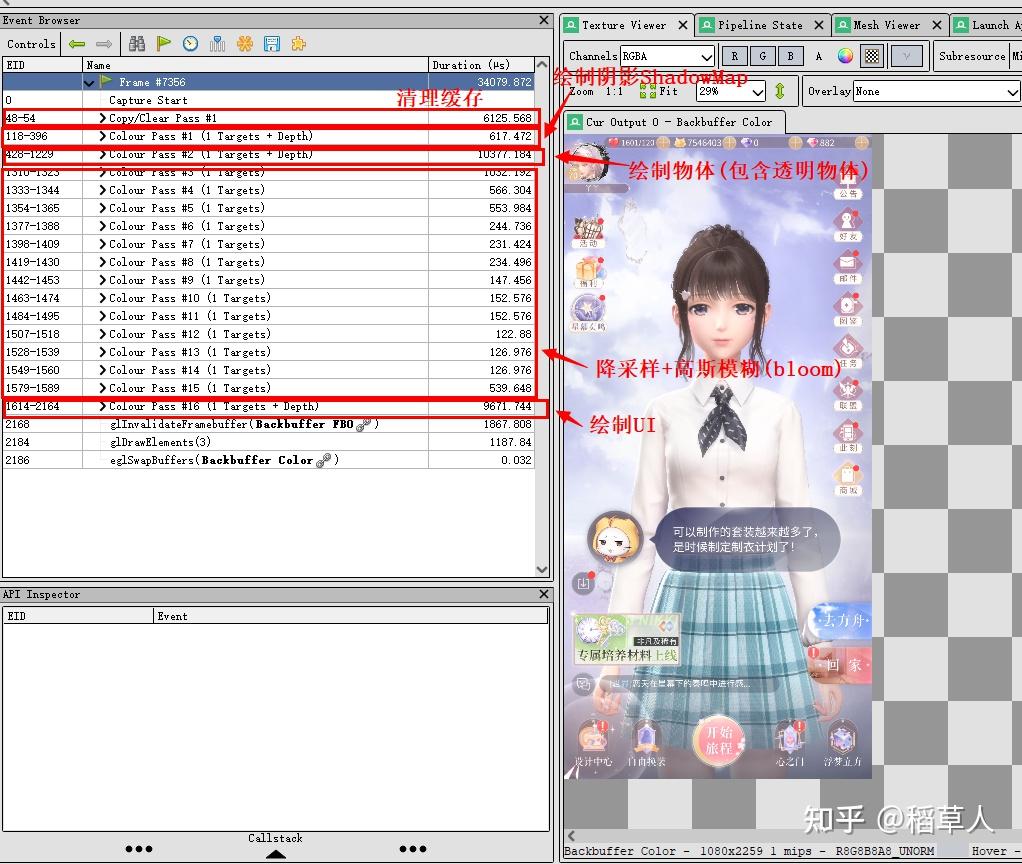
Task: Click the left scroll arrow below the texture view
Action: coord(572,835)
